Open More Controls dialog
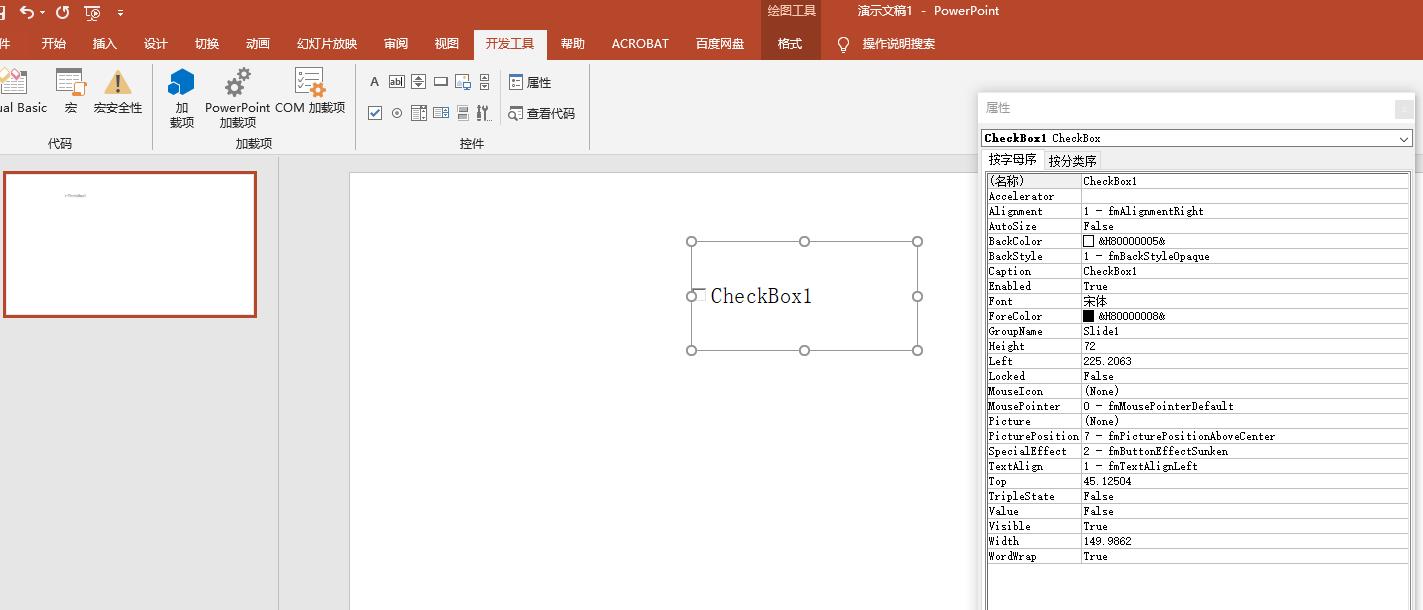Viewport: 1423px width, 610px height. tap(484, 112)
